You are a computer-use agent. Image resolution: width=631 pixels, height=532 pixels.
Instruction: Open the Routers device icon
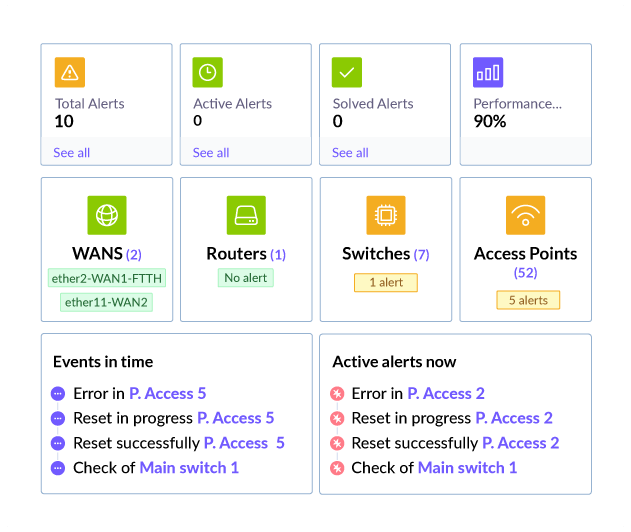(x=246, y=215)
